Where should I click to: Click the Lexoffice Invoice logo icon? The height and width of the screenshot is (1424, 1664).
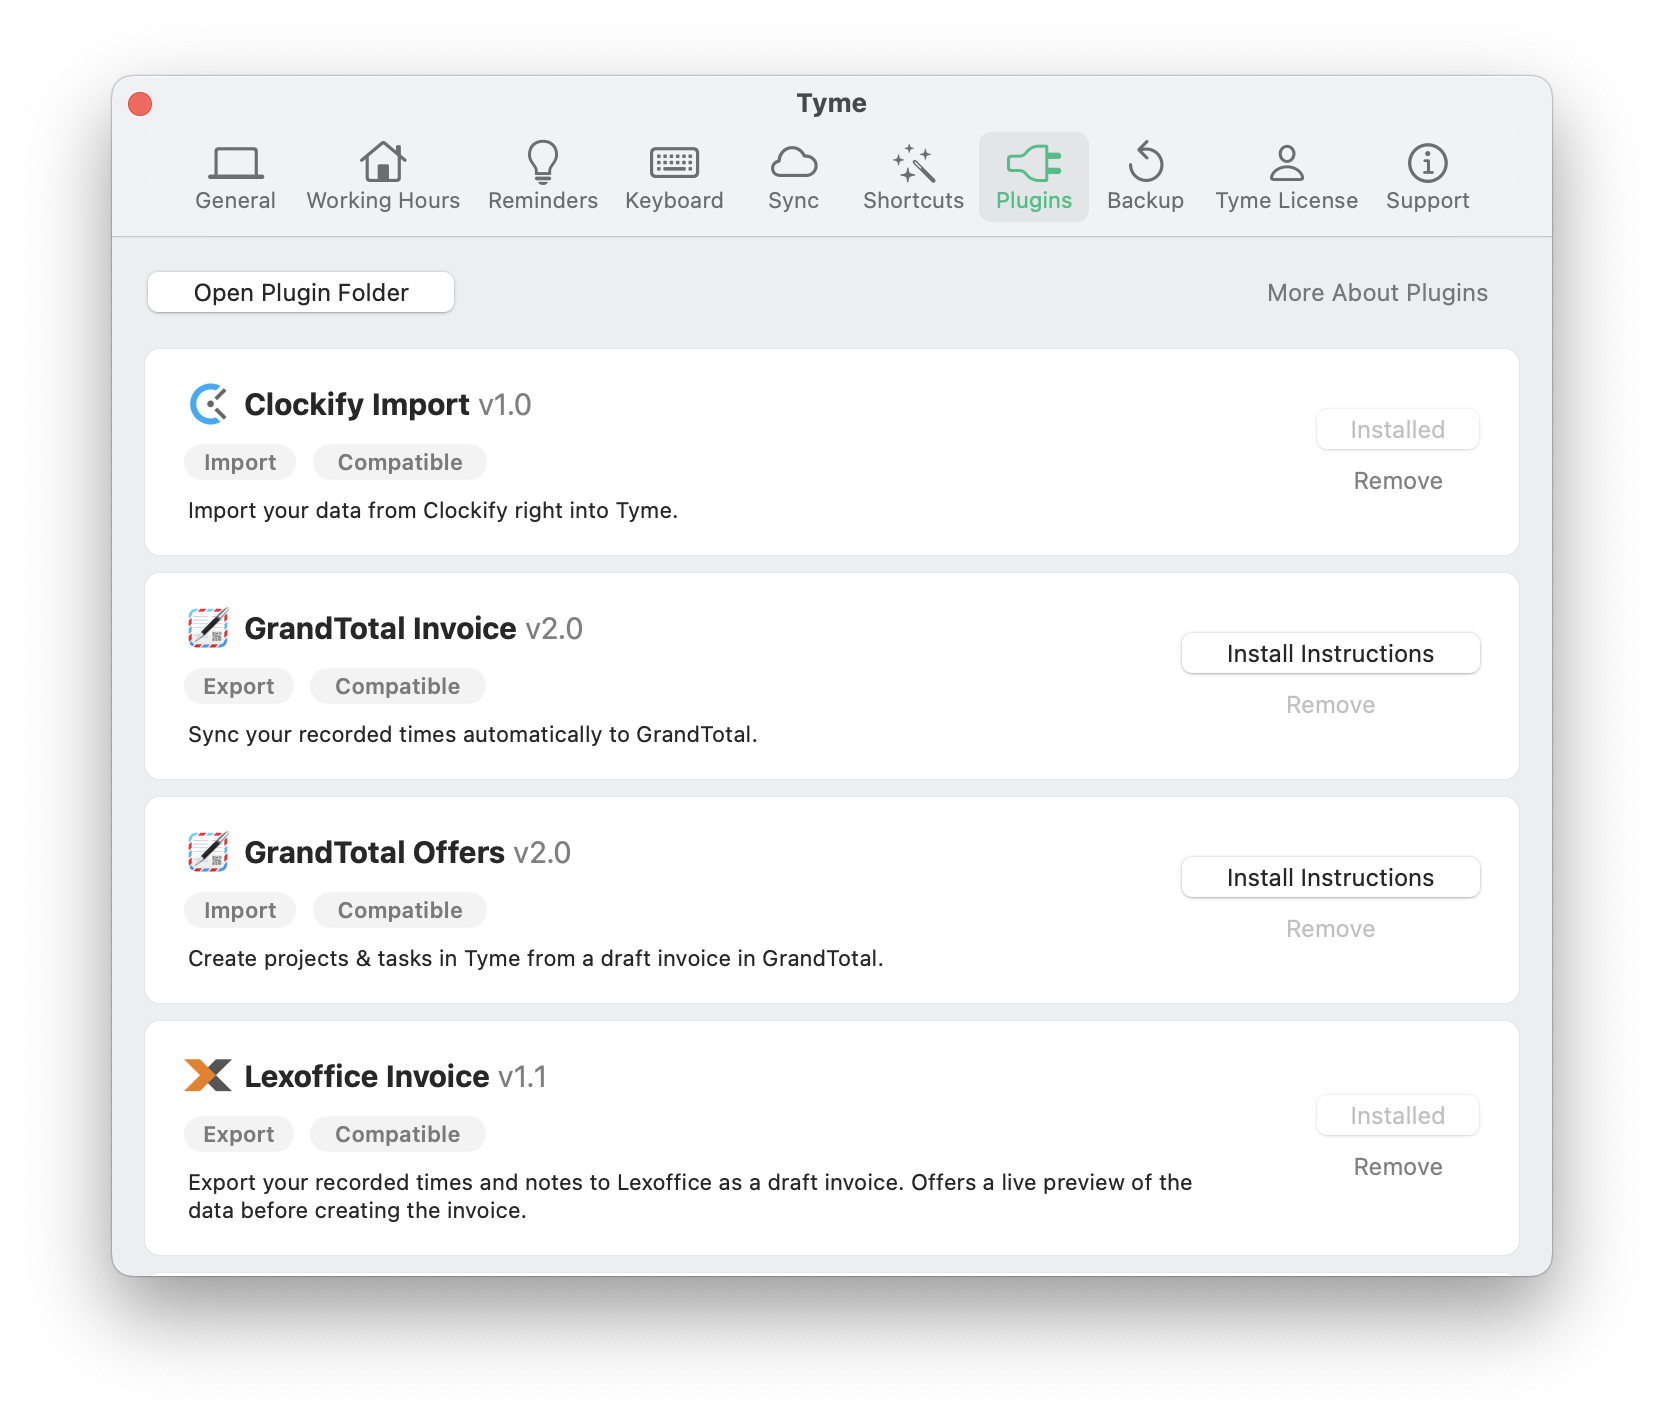[208, 1076]
